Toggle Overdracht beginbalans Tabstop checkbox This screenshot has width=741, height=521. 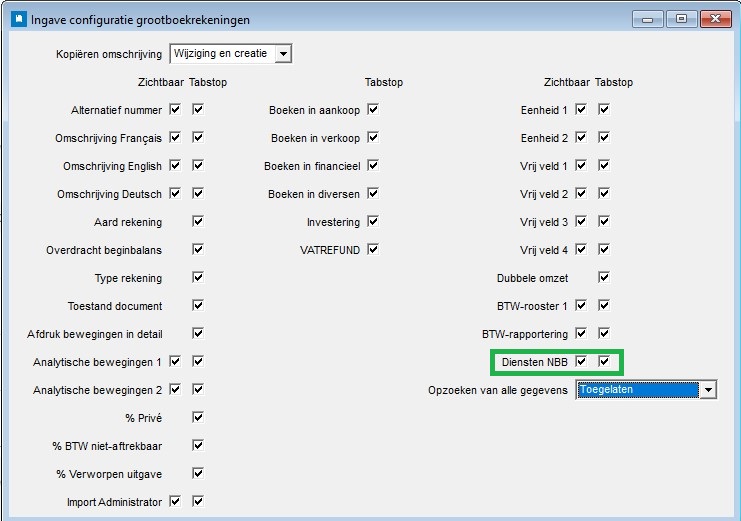pyautogui.click(x=198, y=249)
